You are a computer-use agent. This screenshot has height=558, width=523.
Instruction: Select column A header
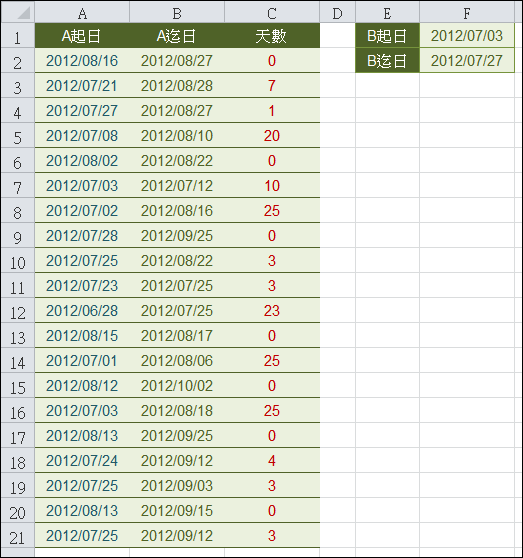[82, 12]
